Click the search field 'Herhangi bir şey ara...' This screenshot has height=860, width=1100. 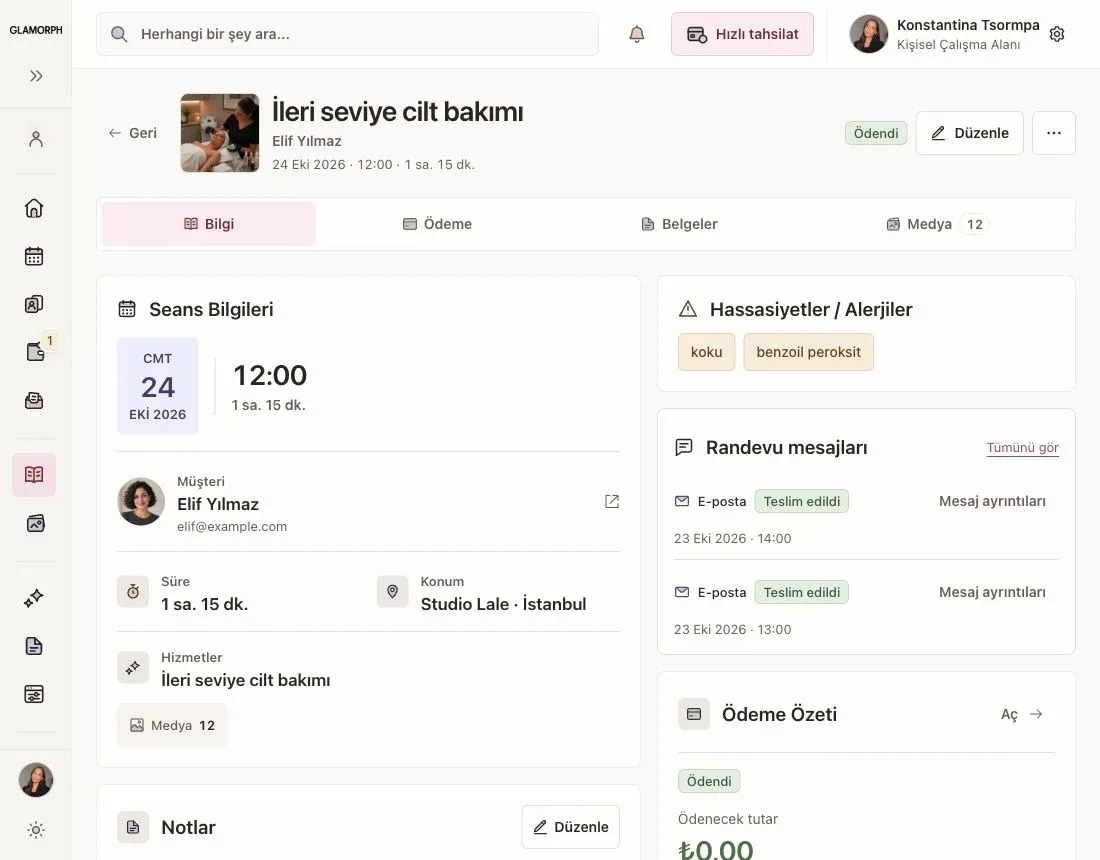pyautogui.click(x=347, y=34)
